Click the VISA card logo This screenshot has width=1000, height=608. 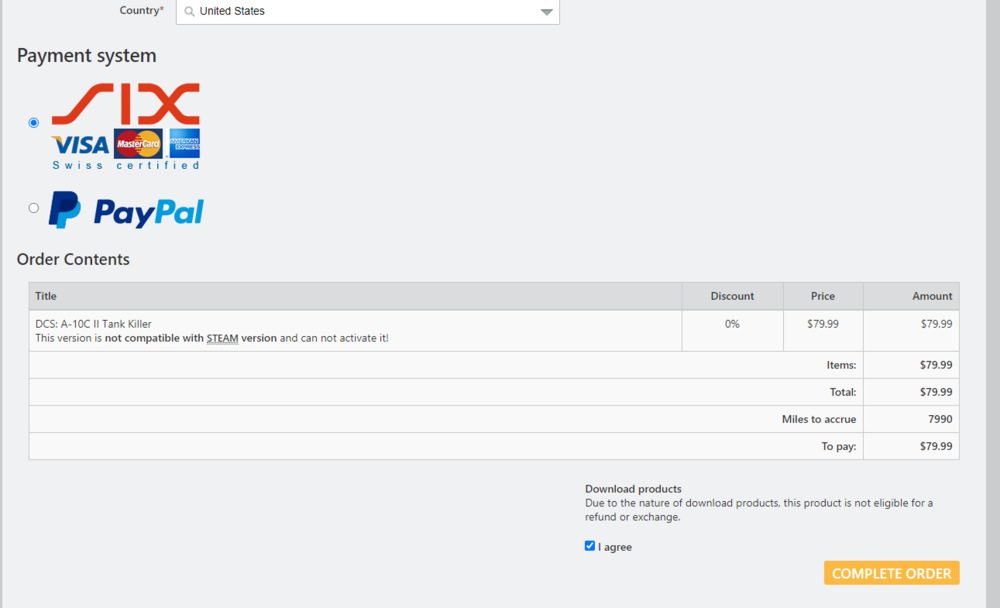[81, 145]
